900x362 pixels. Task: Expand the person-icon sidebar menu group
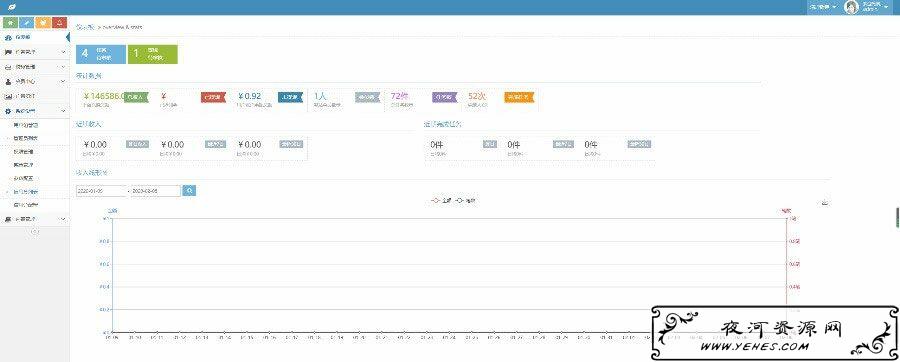(x=34, y=81)
